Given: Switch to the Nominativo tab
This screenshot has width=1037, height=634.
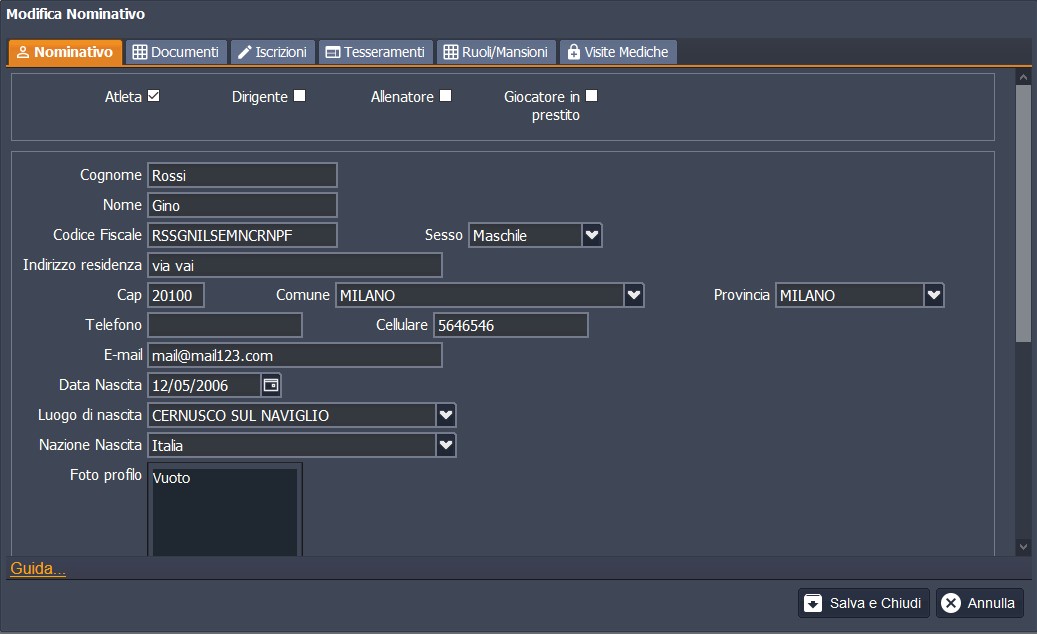Looking at the screenshot, I should coord(66,52).
